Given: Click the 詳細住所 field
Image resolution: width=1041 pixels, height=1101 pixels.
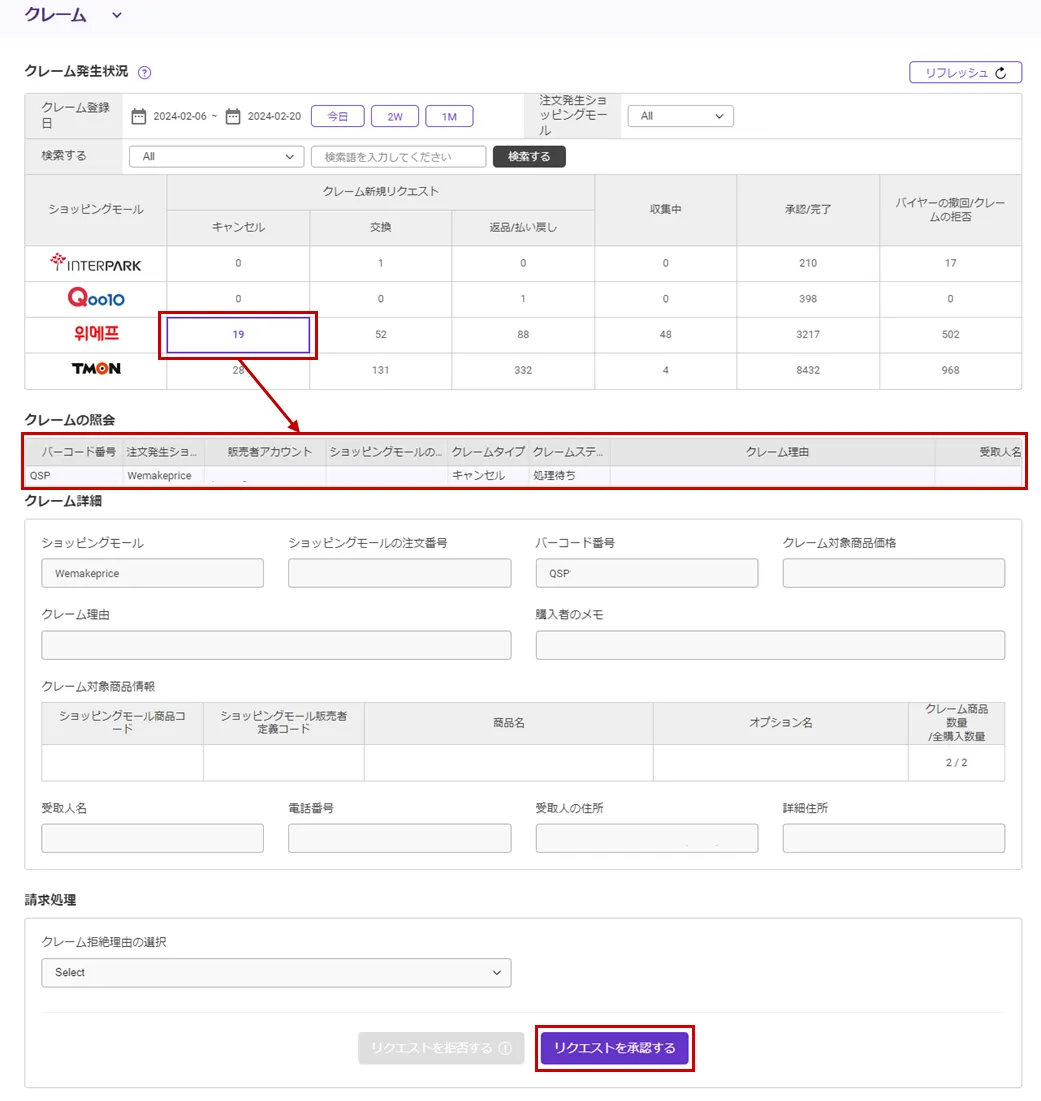Looking at the screenshot, I should click(894, 838).
